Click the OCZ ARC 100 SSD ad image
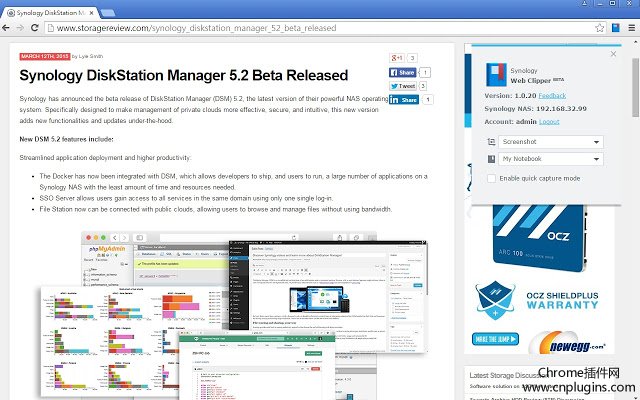 540,238
